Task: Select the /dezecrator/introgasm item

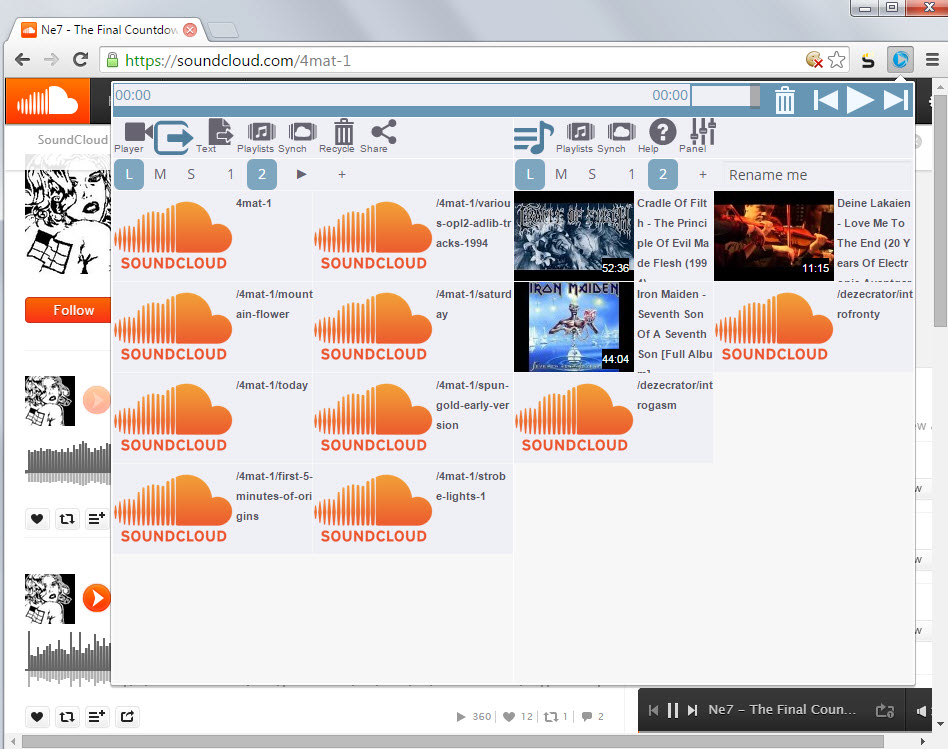Action: pyautogui.click(x=614, y=418)
